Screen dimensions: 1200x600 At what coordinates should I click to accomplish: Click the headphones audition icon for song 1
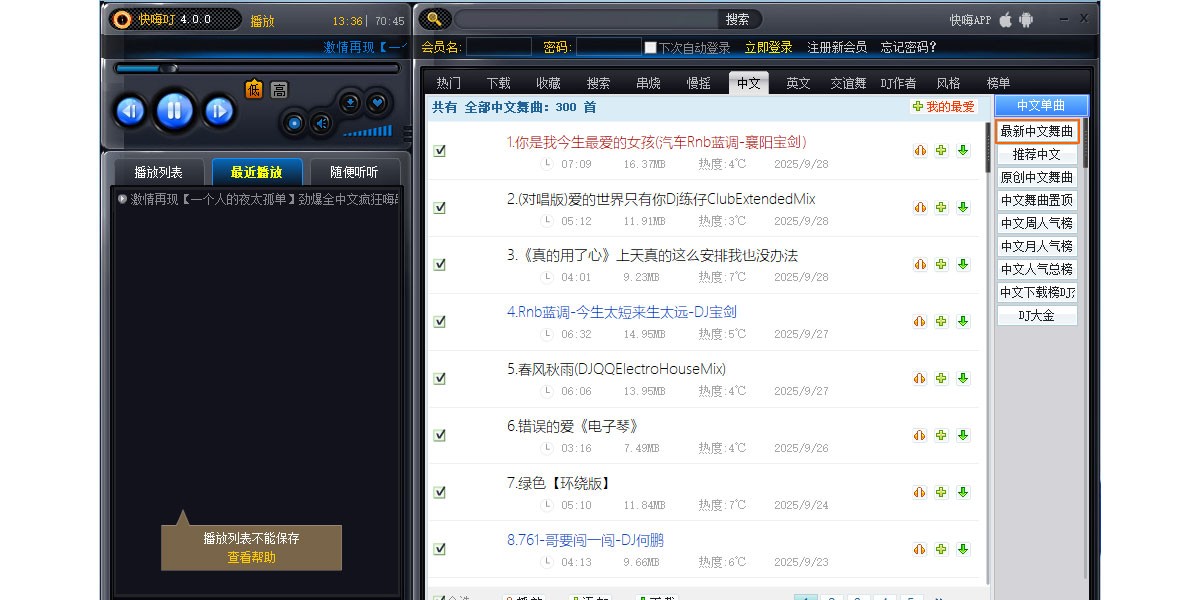coord(919,151)
